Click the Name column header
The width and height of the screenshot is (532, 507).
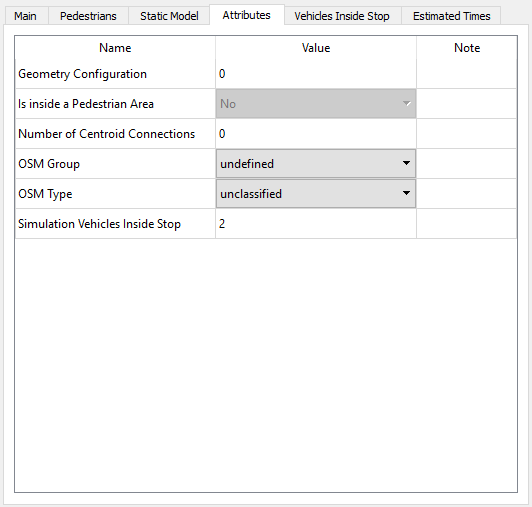click(x=115, y=48)
